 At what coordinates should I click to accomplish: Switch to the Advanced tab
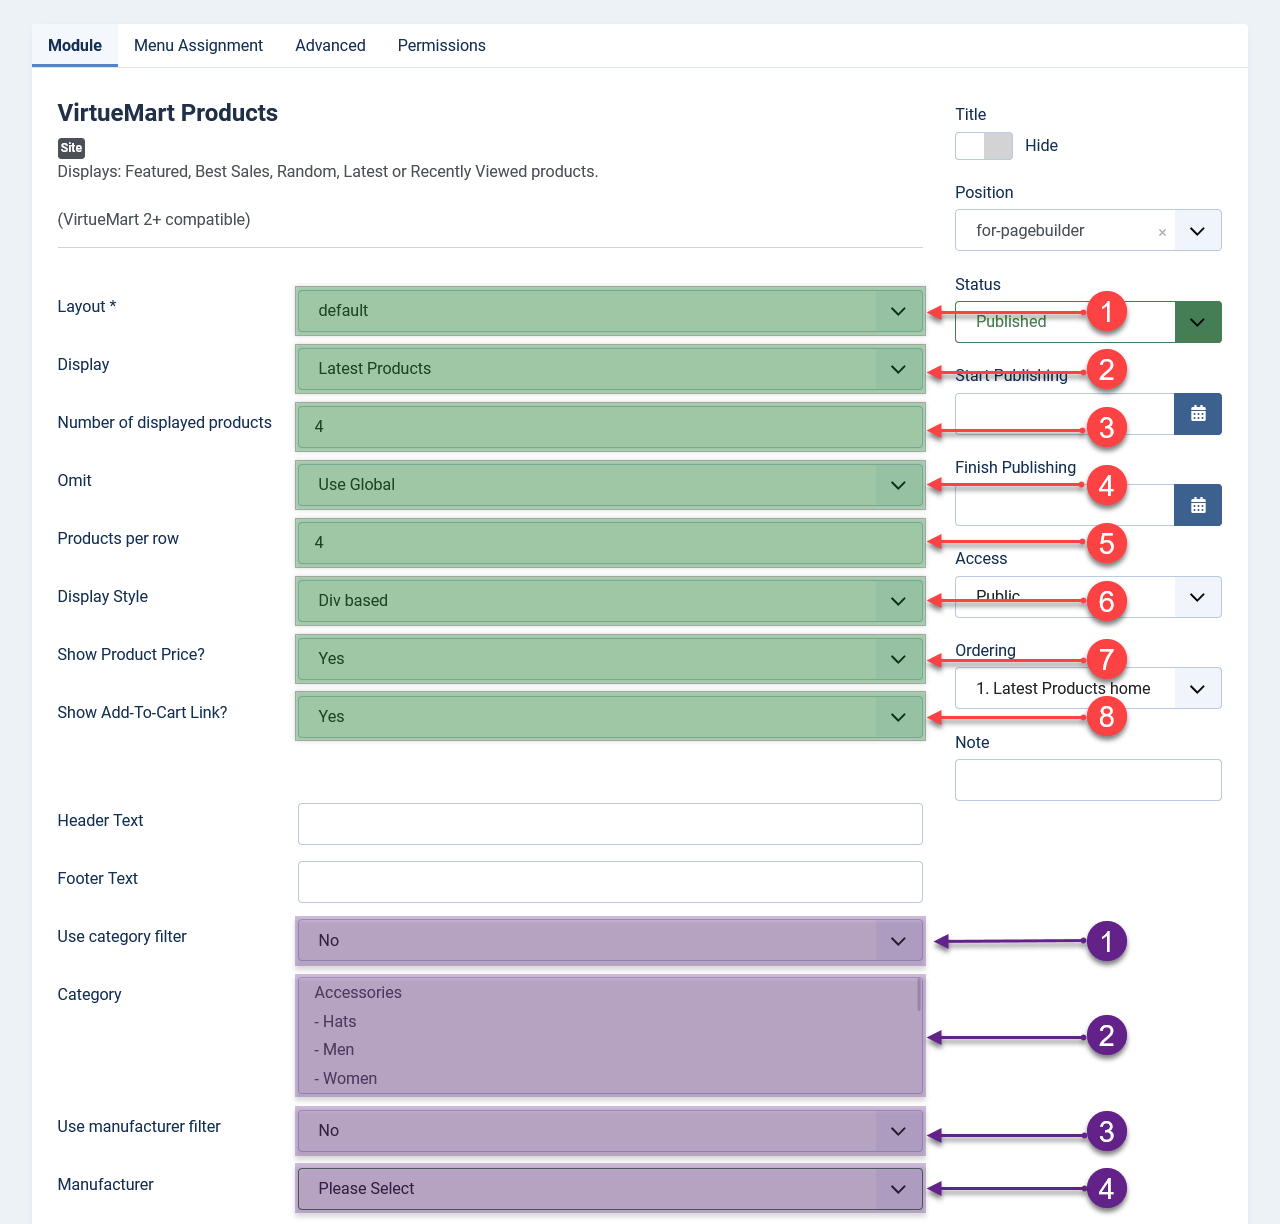point(330,46)
